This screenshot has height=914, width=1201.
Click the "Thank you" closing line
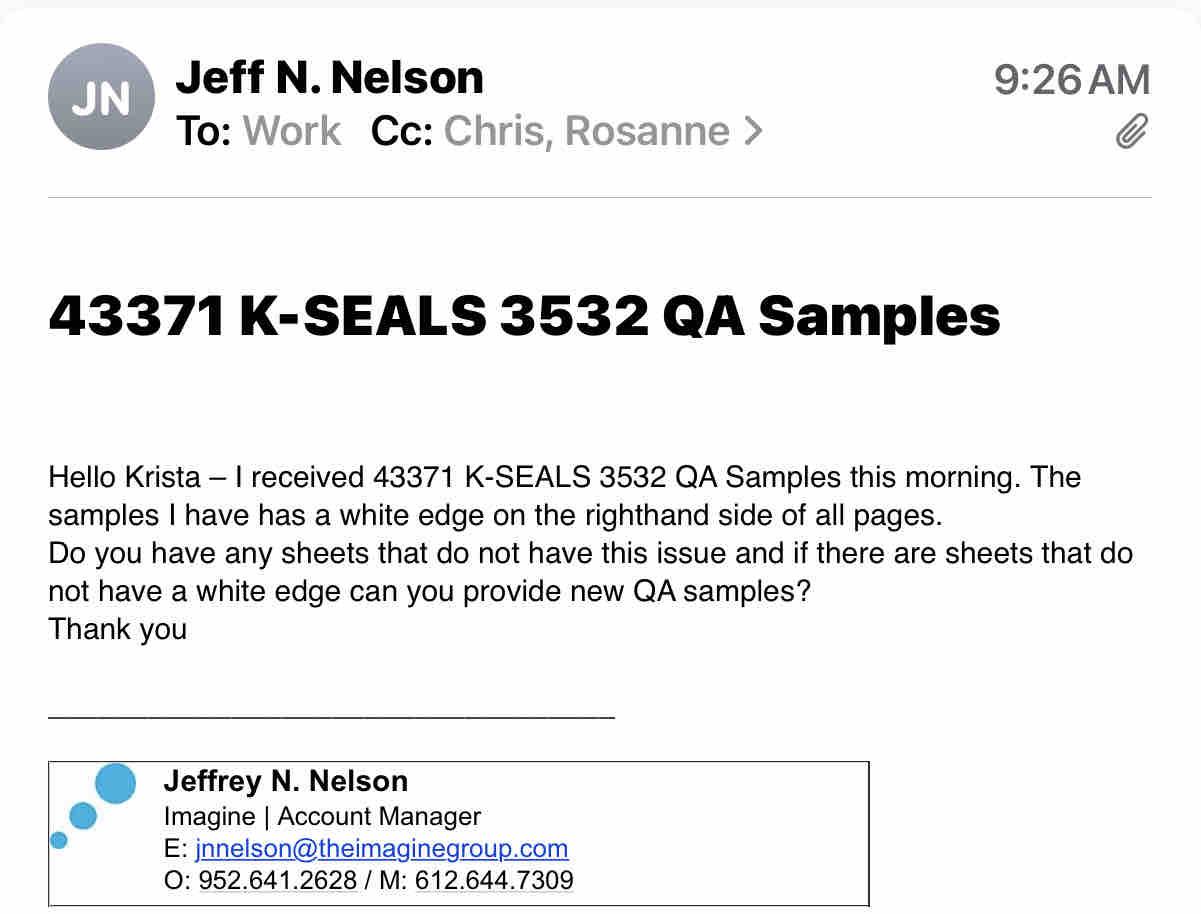[x=117, y=629]
